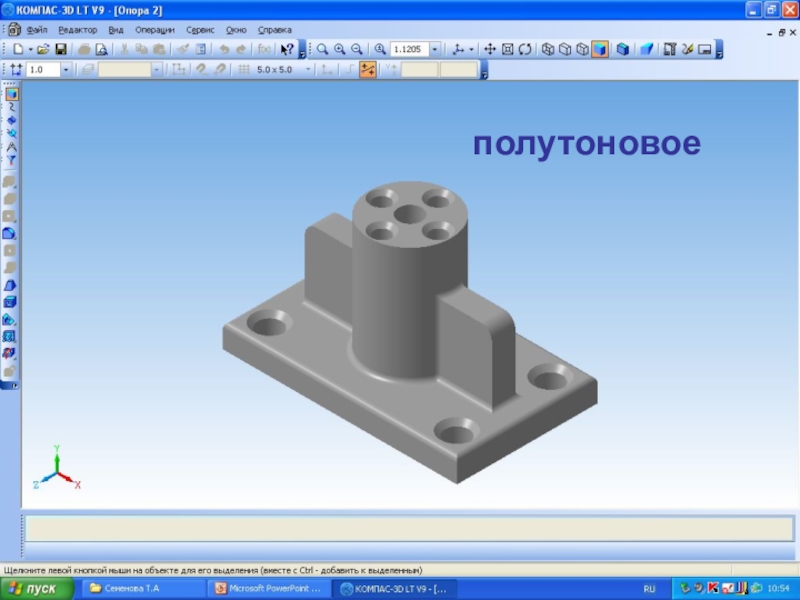
Task: Open the Окно menu
Action: (236, 30)
